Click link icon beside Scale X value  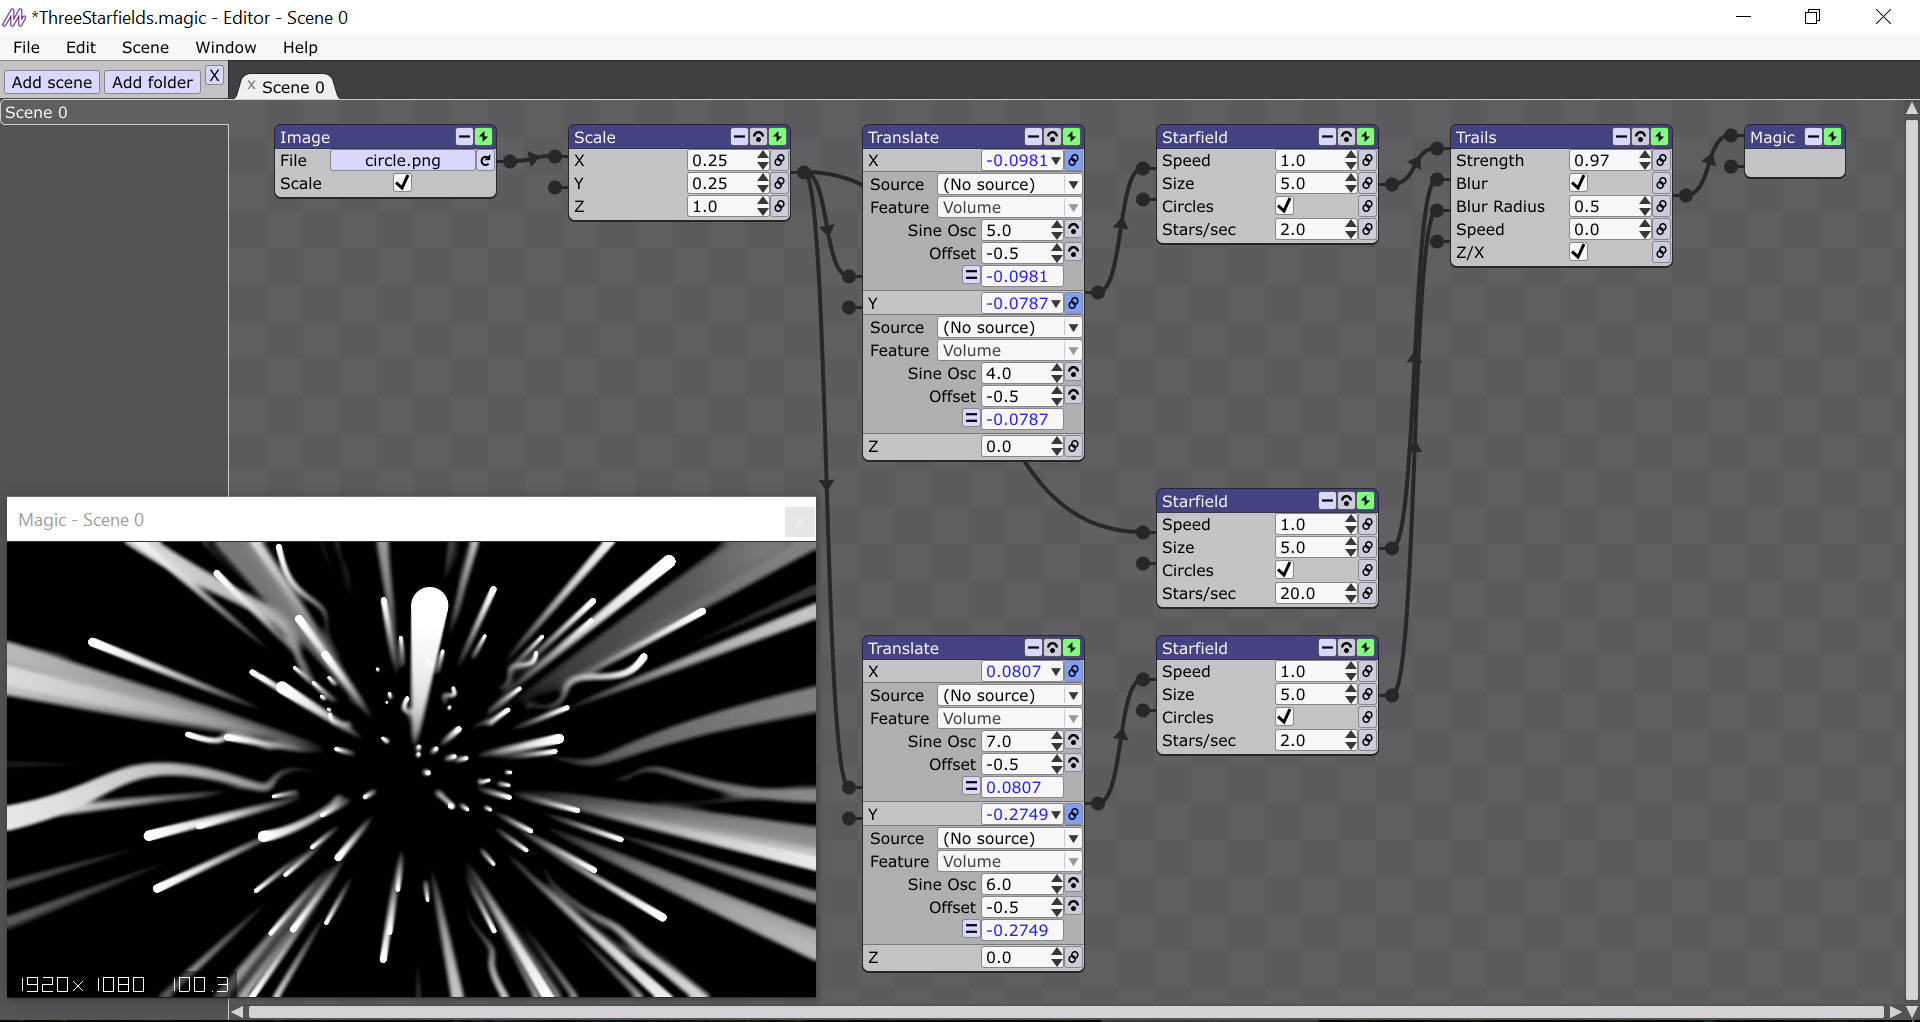click(779, 160)
